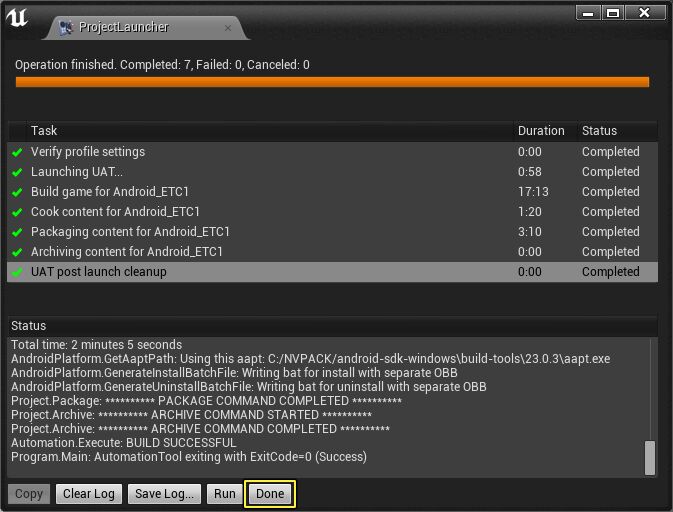Image resolution: width=673 pixels, height=512 pixels.
Task: Click green checkmark beside Verify profile settings
Action: (x=17, y=152)
